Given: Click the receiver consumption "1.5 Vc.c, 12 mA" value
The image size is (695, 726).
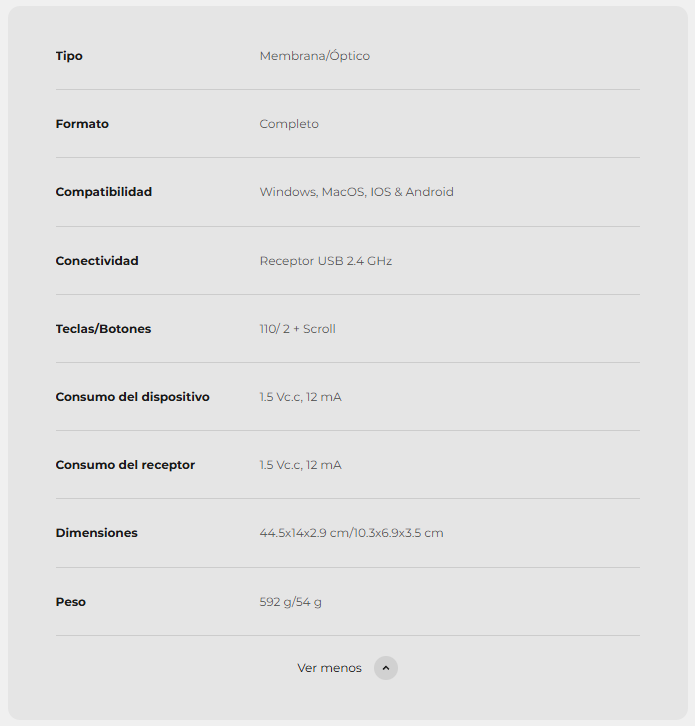Looking at the screenshot, I should coord(300,465).
